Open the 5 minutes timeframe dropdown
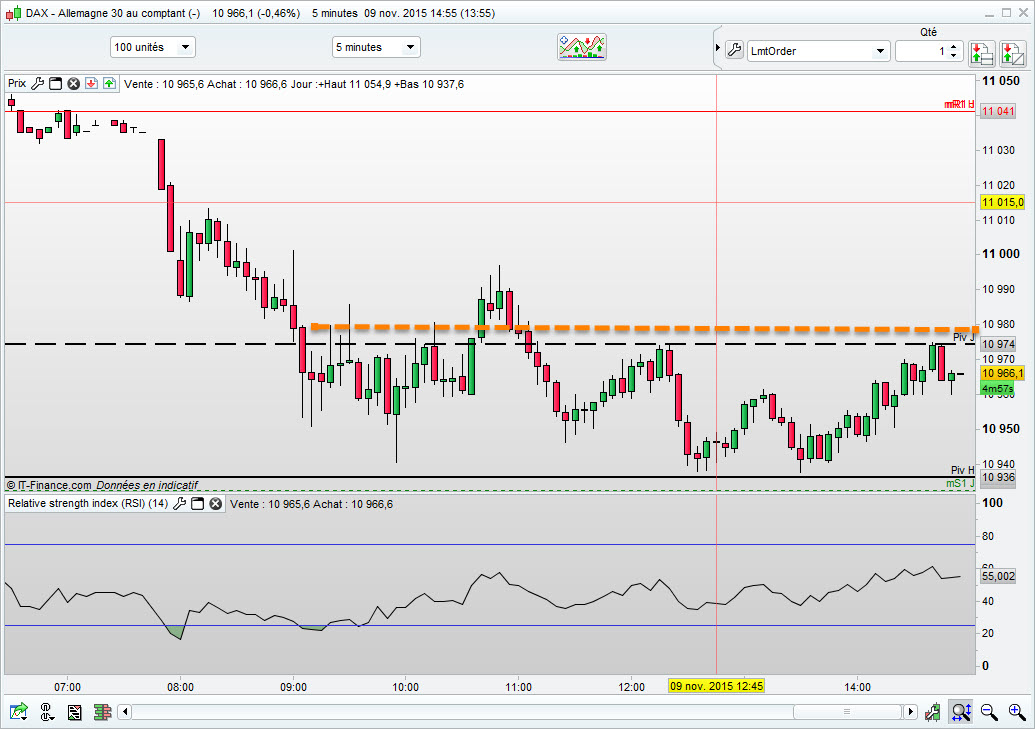The height and width of the screenshot is (729, 1035). pyautogui.click(x=376, y=47)
